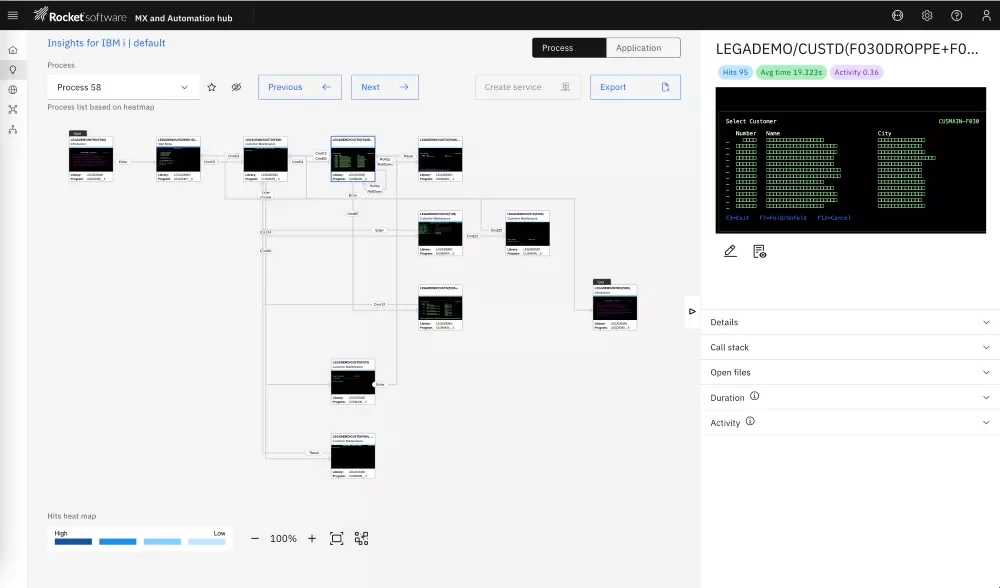This screenshot has height=588, width=1000.
Task: Toggle the eye visibility icon beside process dropdown
Action: (237, 87)
